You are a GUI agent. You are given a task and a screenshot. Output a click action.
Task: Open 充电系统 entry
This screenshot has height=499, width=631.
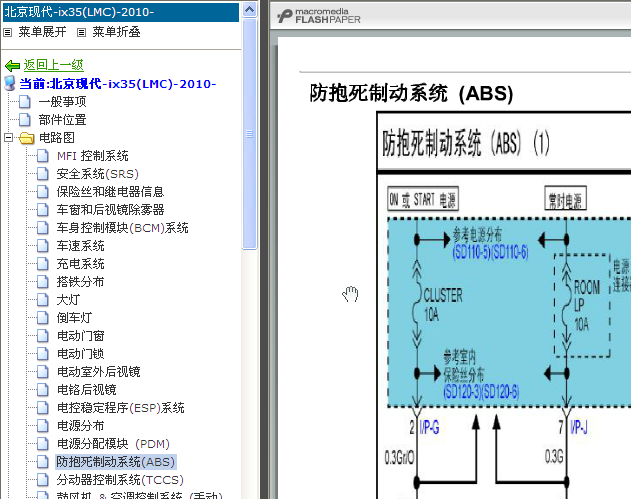80,264
